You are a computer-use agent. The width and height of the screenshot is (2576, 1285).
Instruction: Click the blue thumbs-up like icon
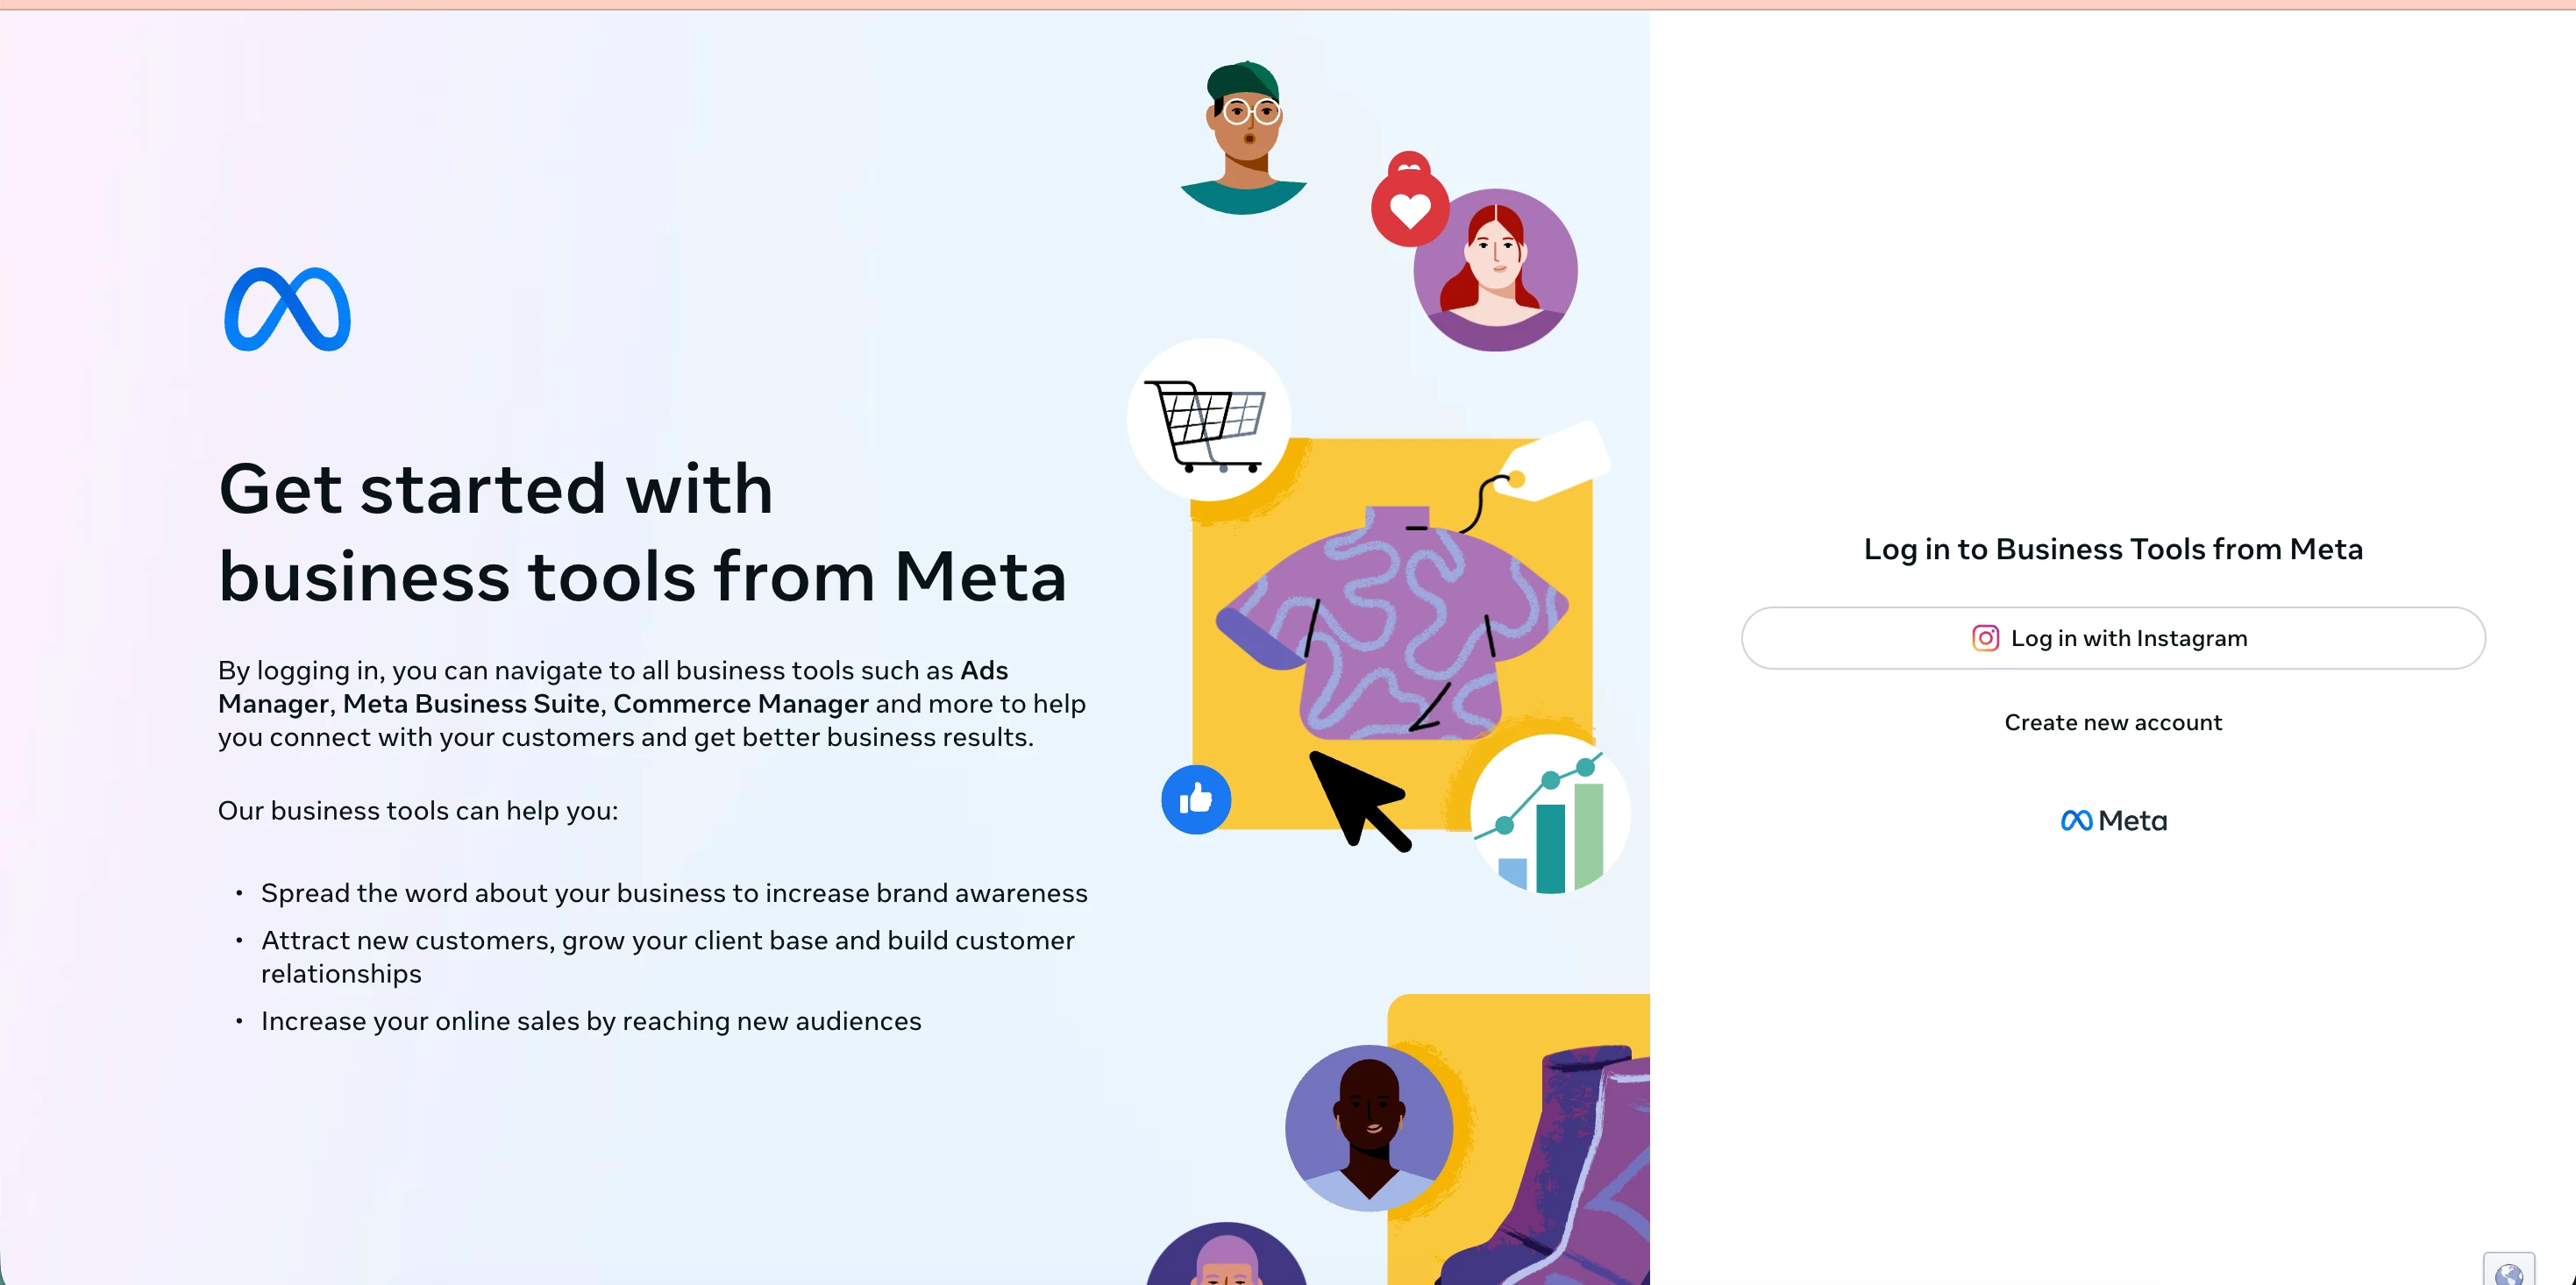click(x=1196, y=799)
